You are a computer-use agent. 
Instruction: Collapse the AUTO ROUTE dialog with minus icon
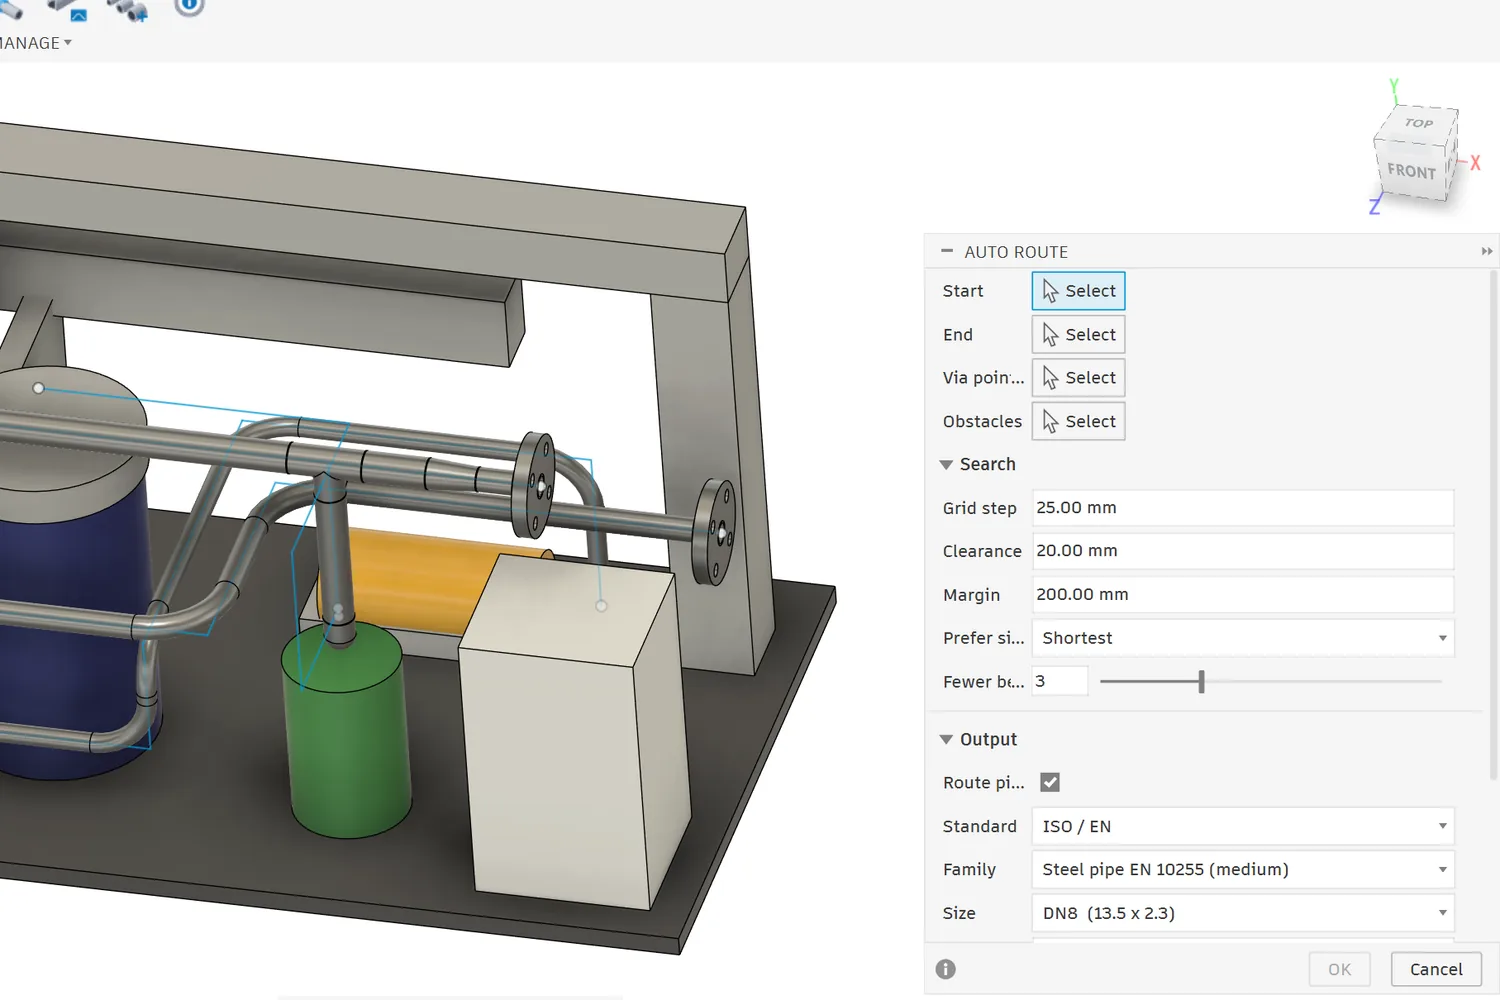pyautogui.click(x=947, y=251)
